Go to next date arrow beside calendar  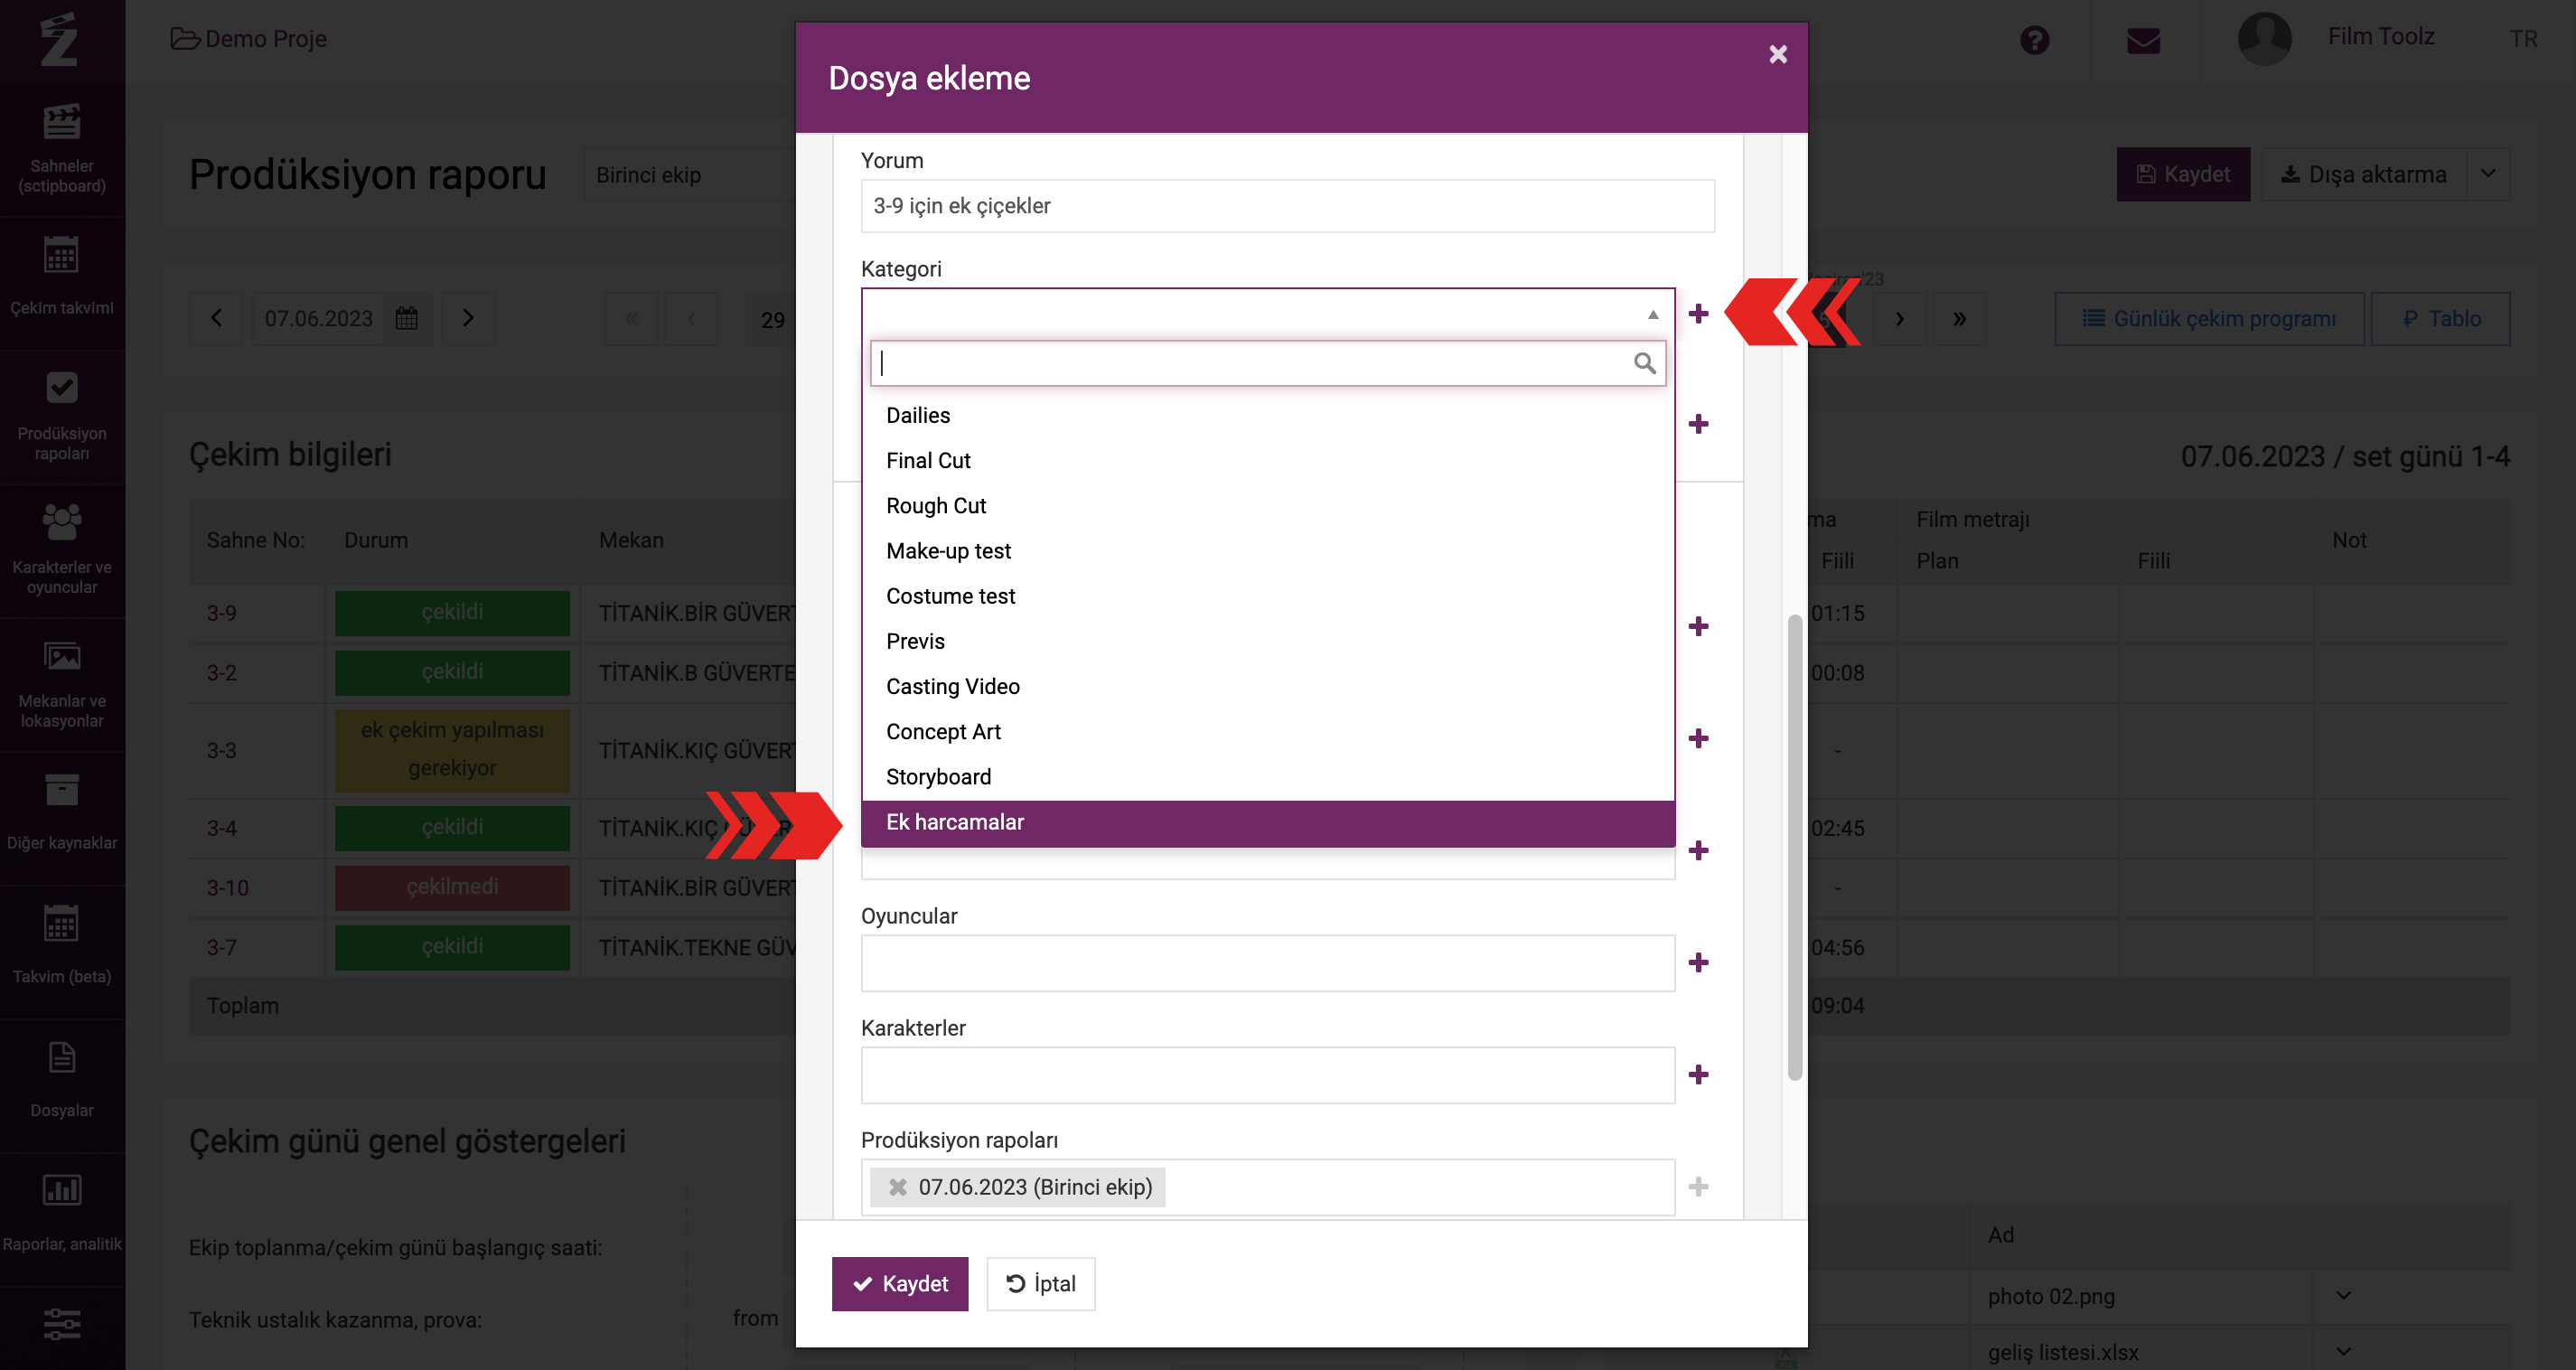click(468, 318)
